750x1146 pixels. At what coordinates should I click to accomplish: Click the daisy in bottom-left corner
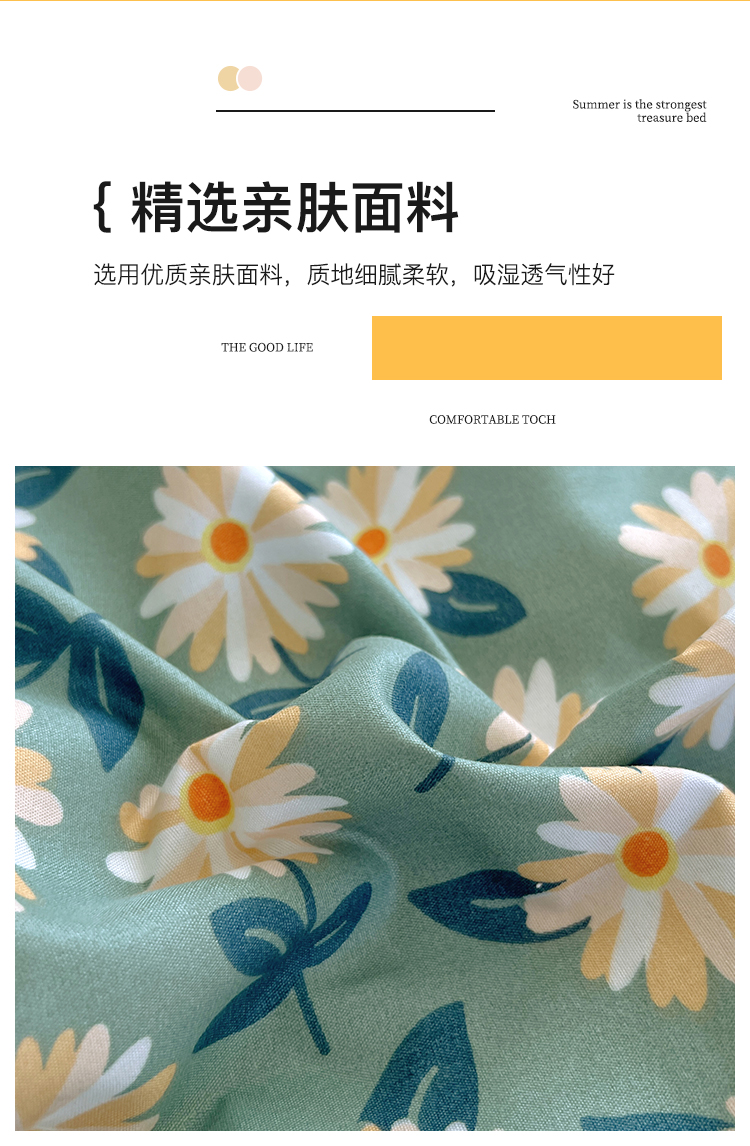[88, 1082]
